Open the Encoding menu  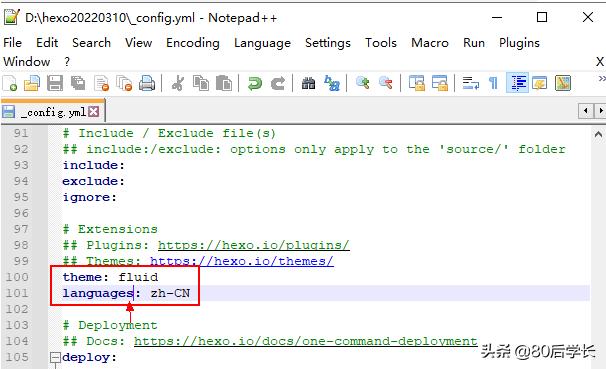[193, 43]
